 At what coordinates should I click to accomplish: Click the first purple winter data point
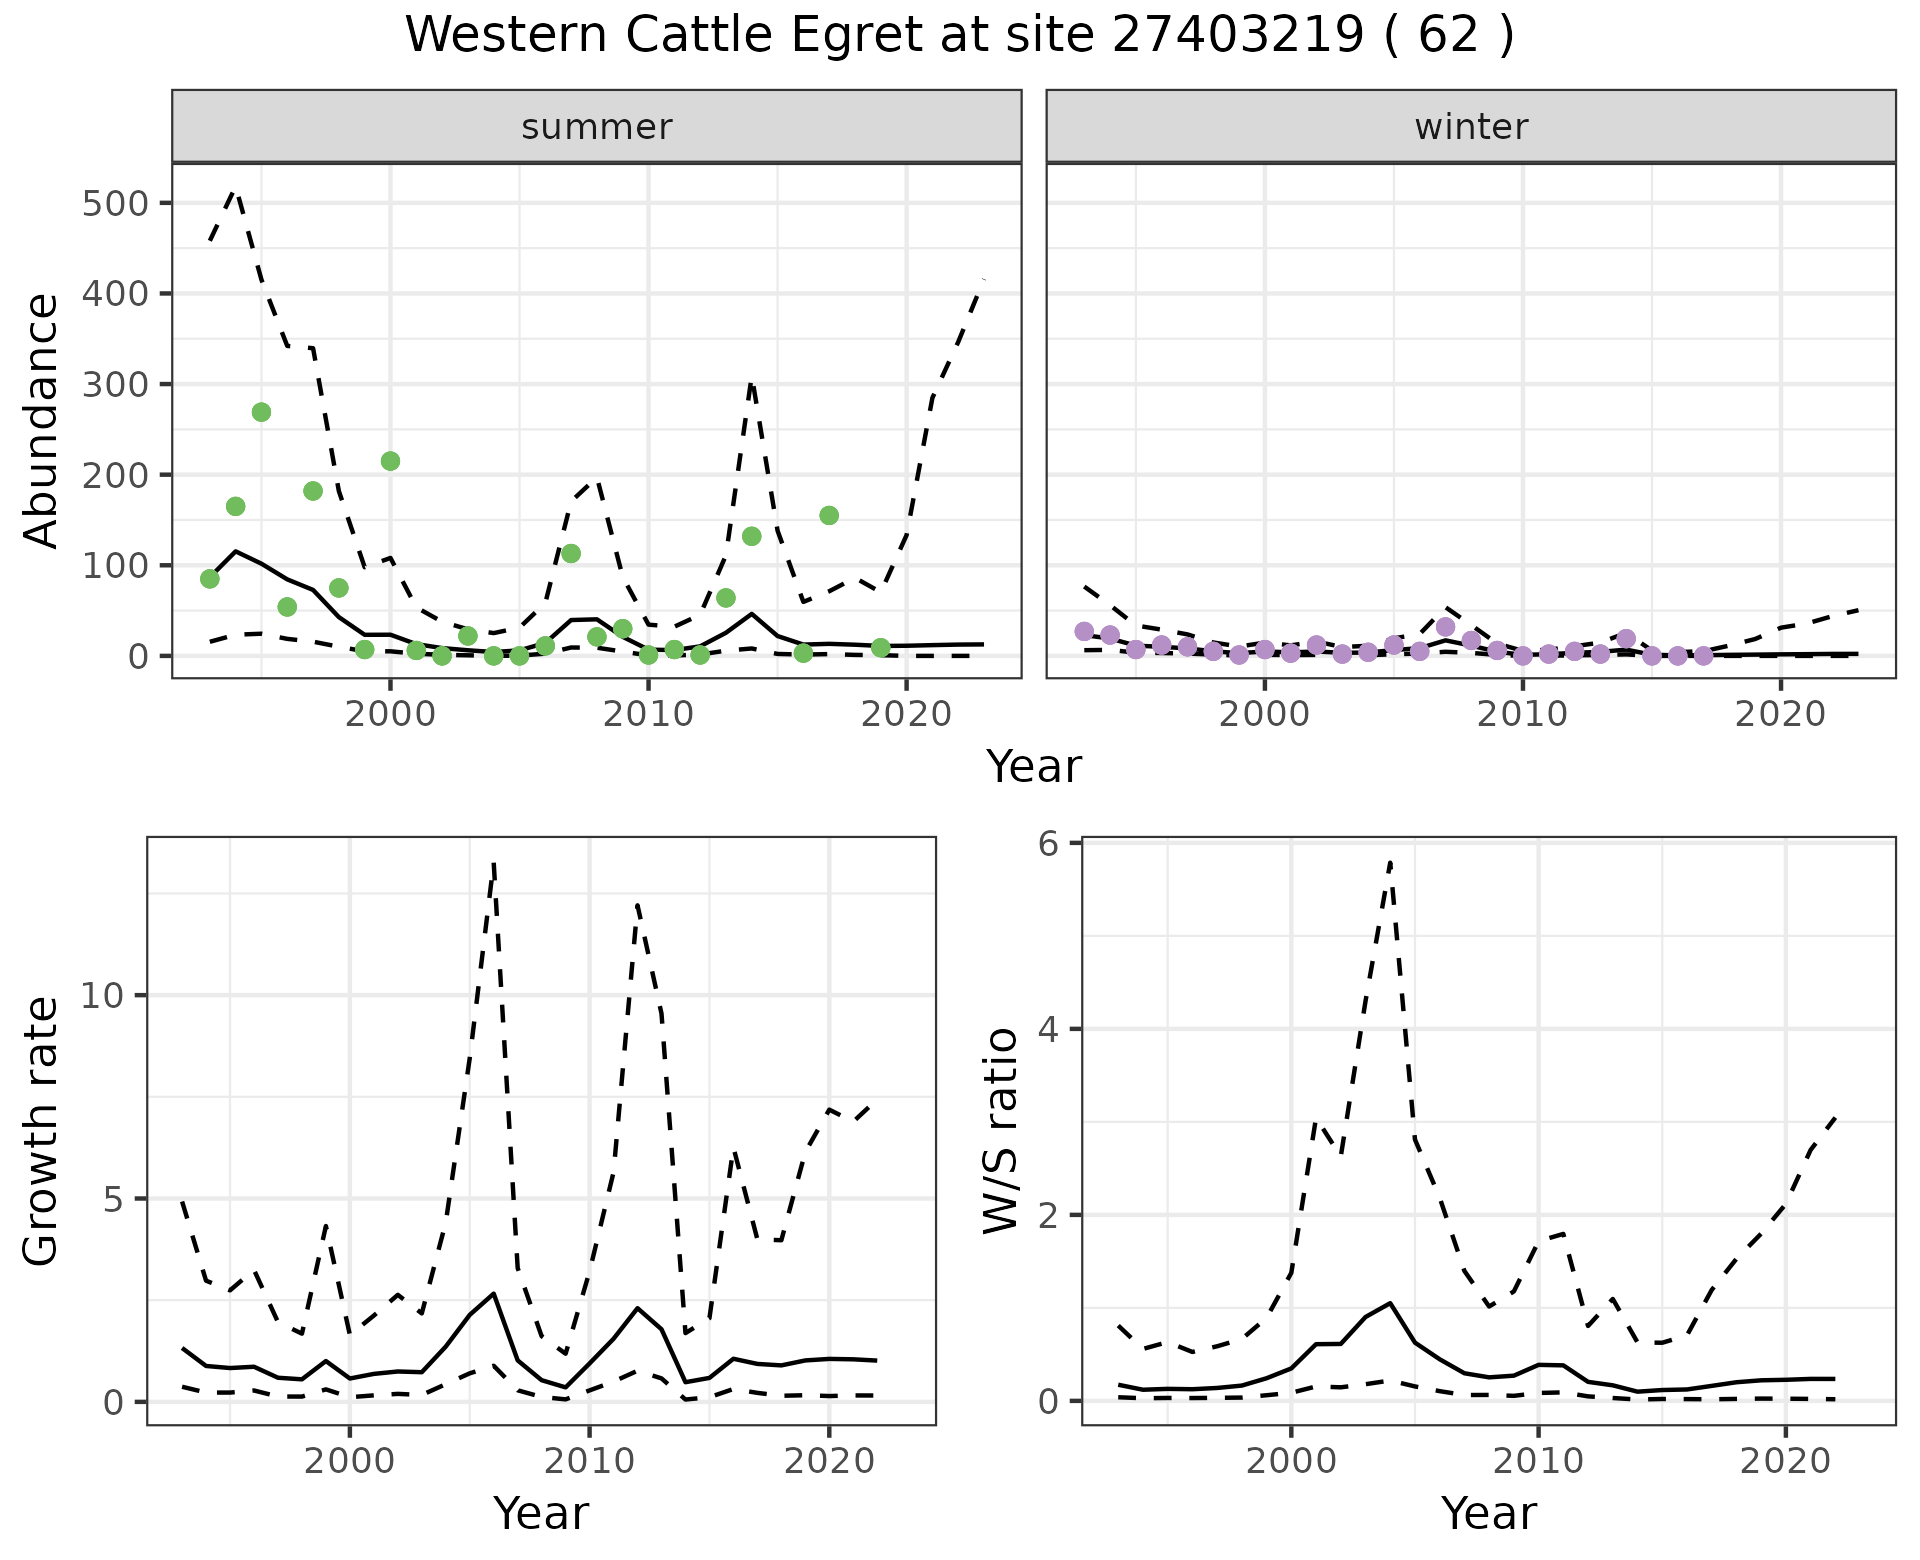(1084, 631)
